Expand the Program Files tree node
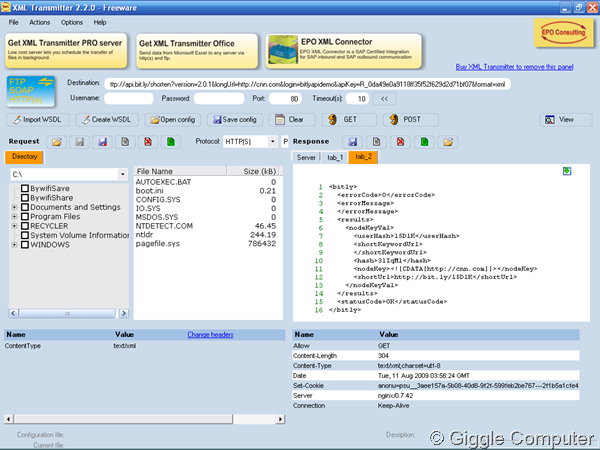The width and height of the screenshot is (600, 450). (14, 217)
